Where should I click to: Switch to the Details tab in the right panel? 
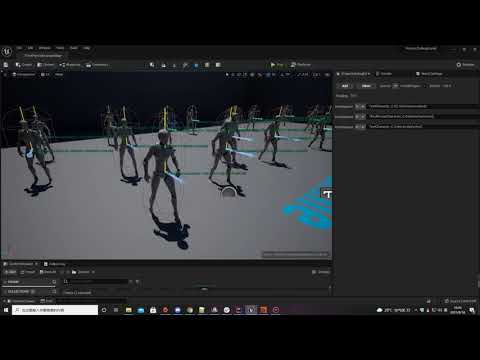pyautogui.click(x=384, y=74)
